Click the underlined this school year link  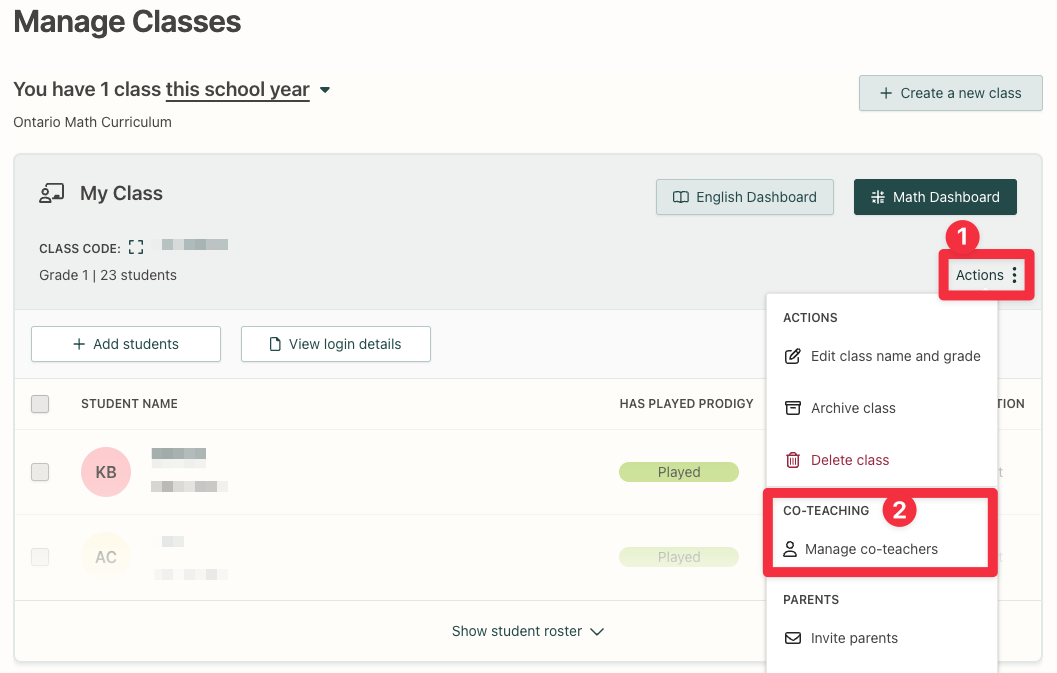coord(237,90)
